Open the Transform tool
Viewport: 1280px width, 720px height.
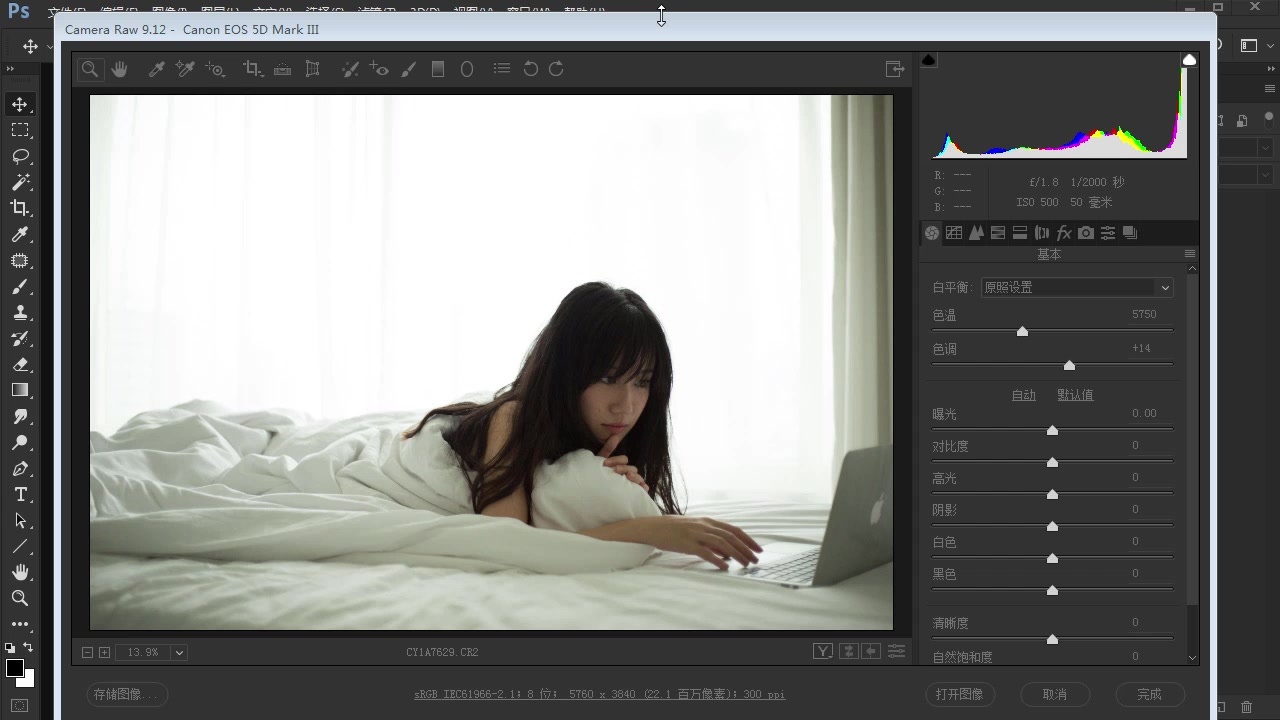pos(313,69)
